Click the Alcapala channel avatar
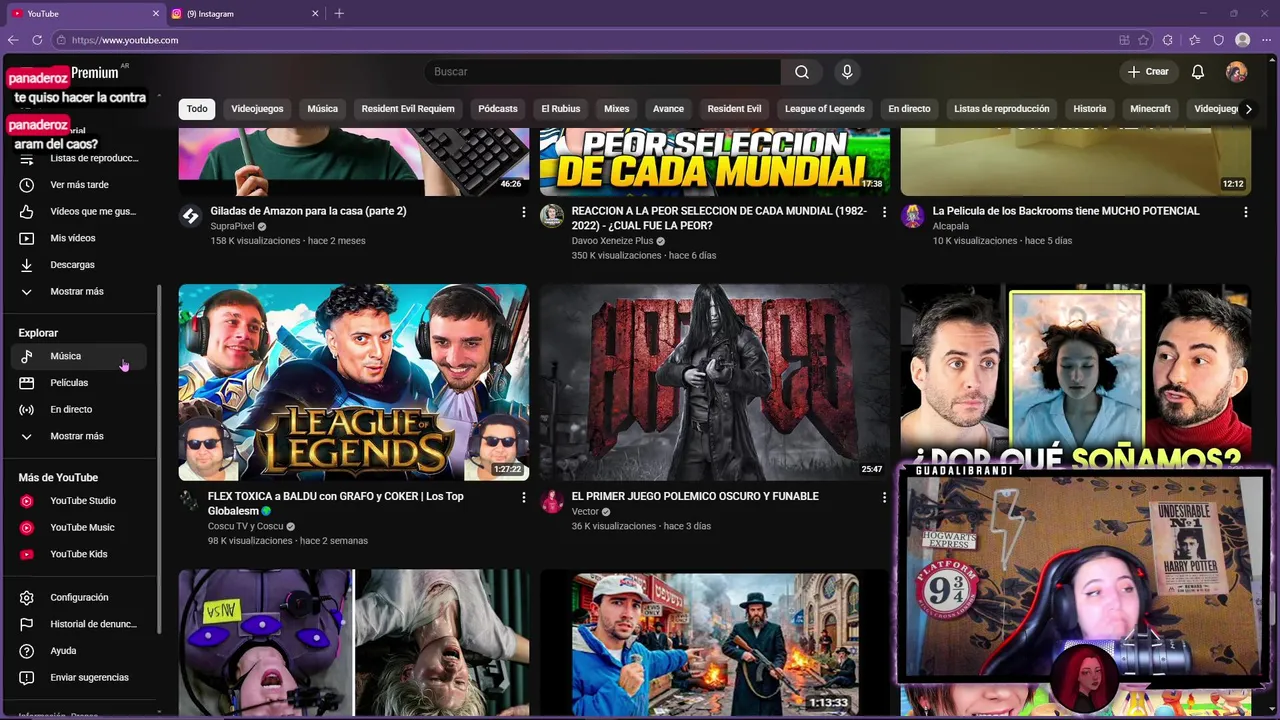The height and width of the screenshot is (720, 1280). [x=912, y=216]
